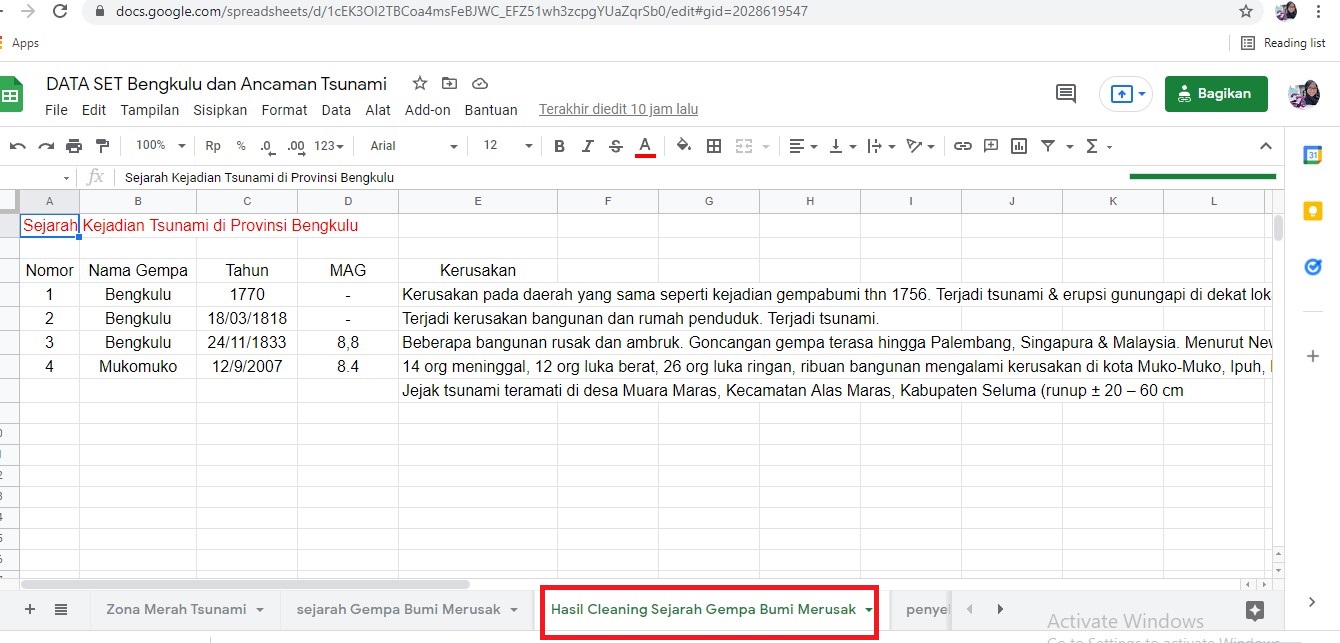Click the Undo arrow in toolbar
1340x643 pixels.
coord(18,146)
